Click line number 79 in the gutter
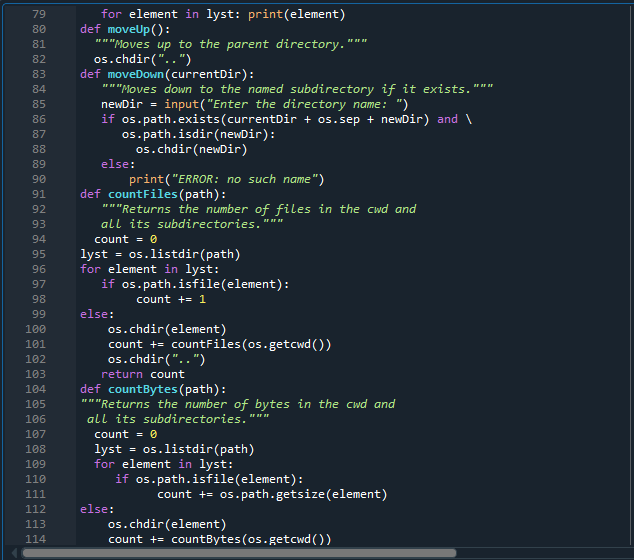 (x=39, y=14)
